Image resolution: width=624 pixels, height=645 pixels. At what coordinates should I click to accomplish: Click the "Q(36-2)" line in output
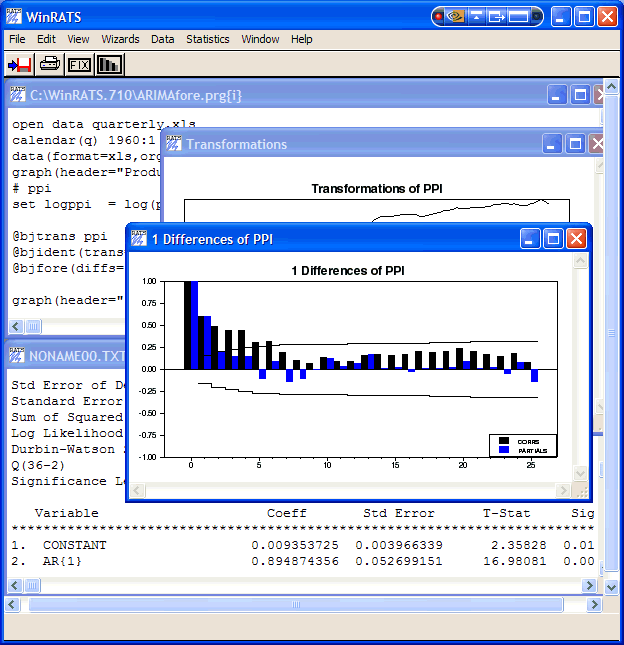click(x=38, y=465)
